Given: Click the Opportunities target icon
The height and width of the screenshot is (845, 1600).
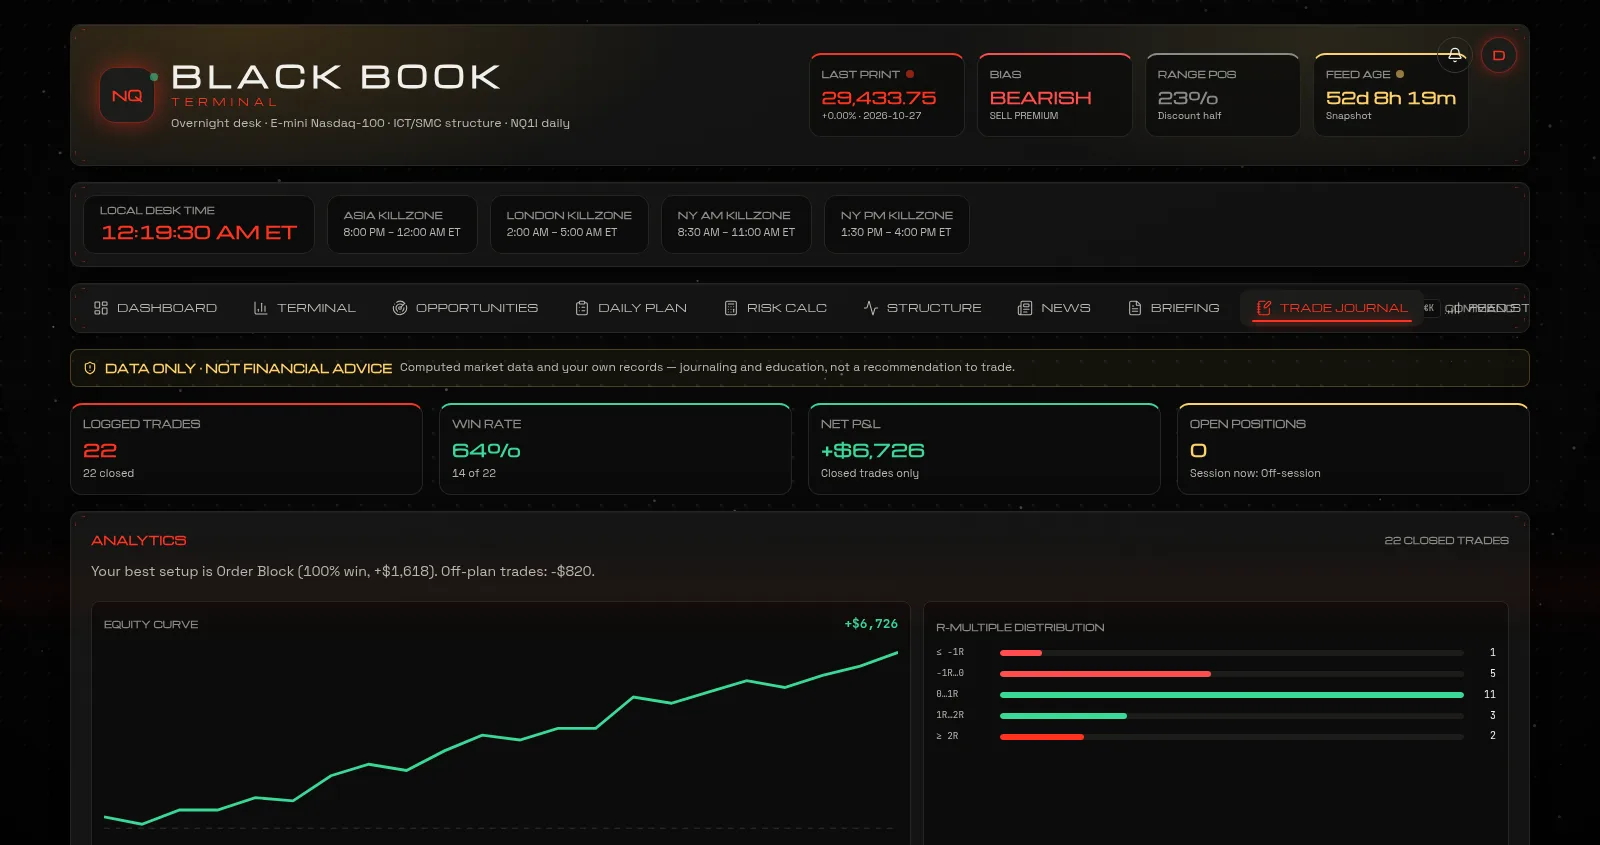Looking at the screenshot, I should (x=400, y=308).
